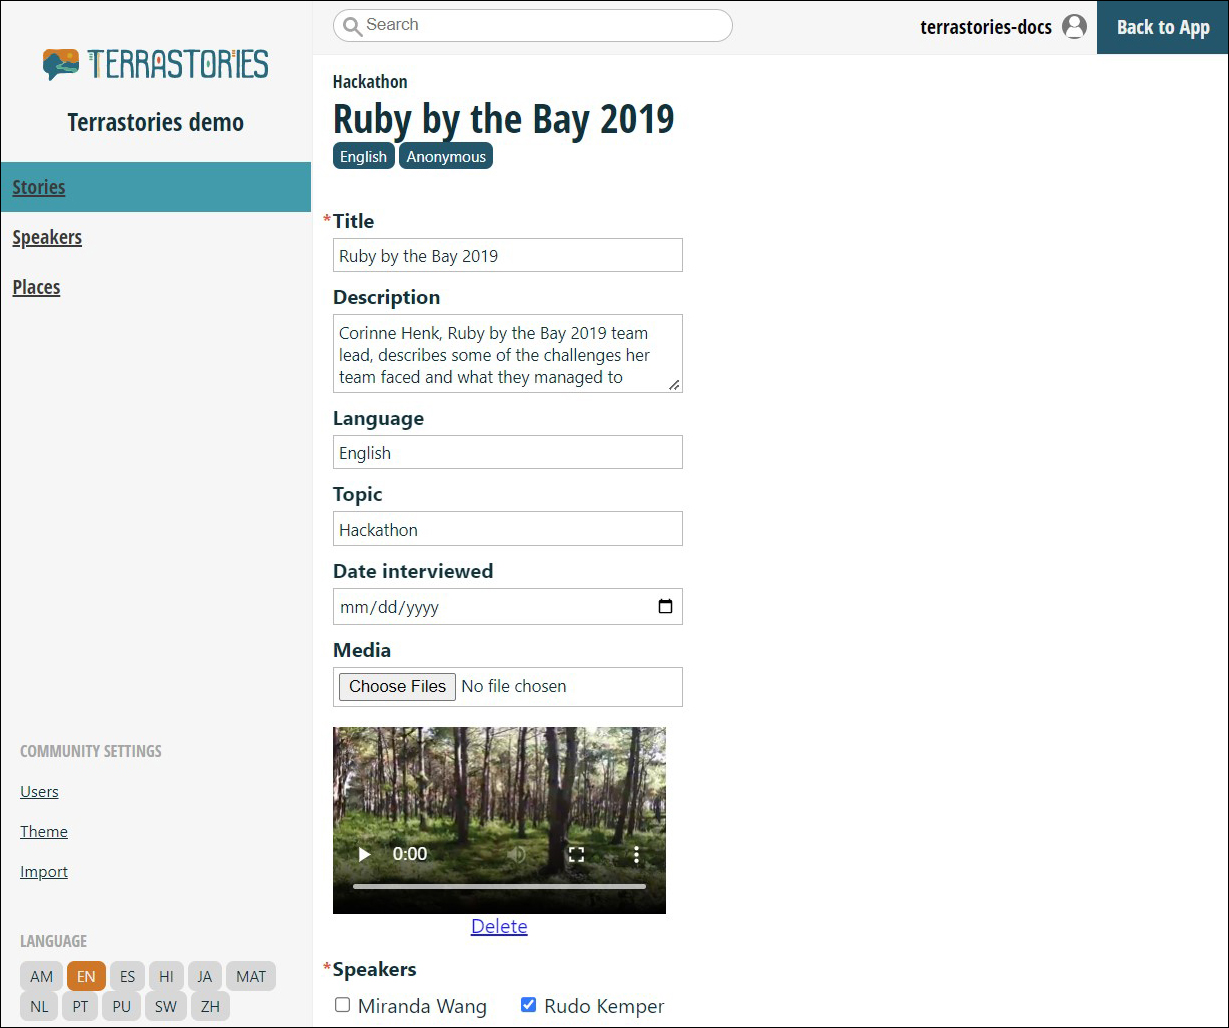Viewport: 1229px width, 1028px height.
Task: Click the search magnifier icon
Action: 352,26
